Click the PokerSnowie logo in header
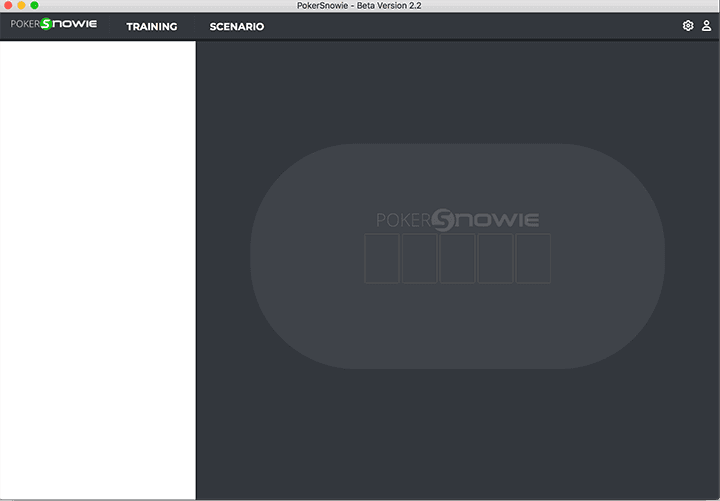Screen dimensions: 720x501 [54, 24]
